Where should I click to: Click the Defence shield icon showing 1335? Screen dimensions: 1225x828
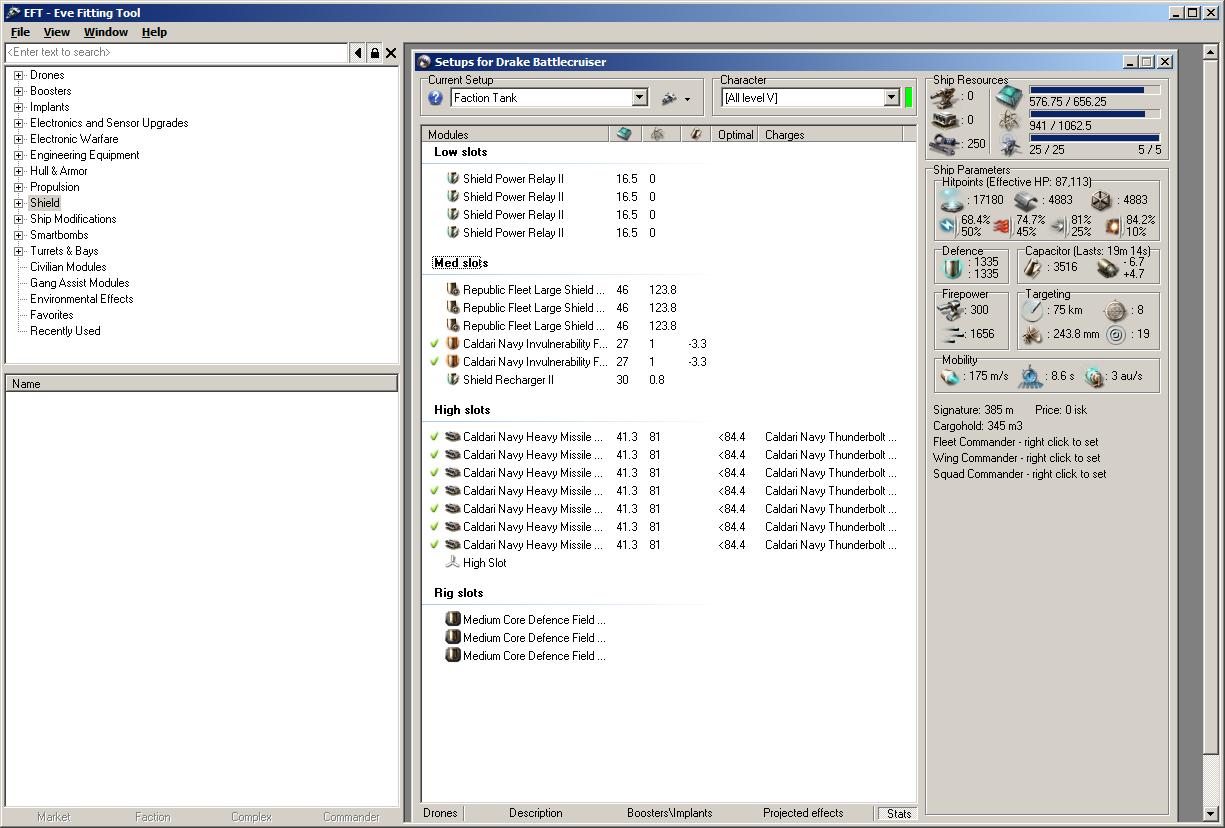click(x=952, y=267)
